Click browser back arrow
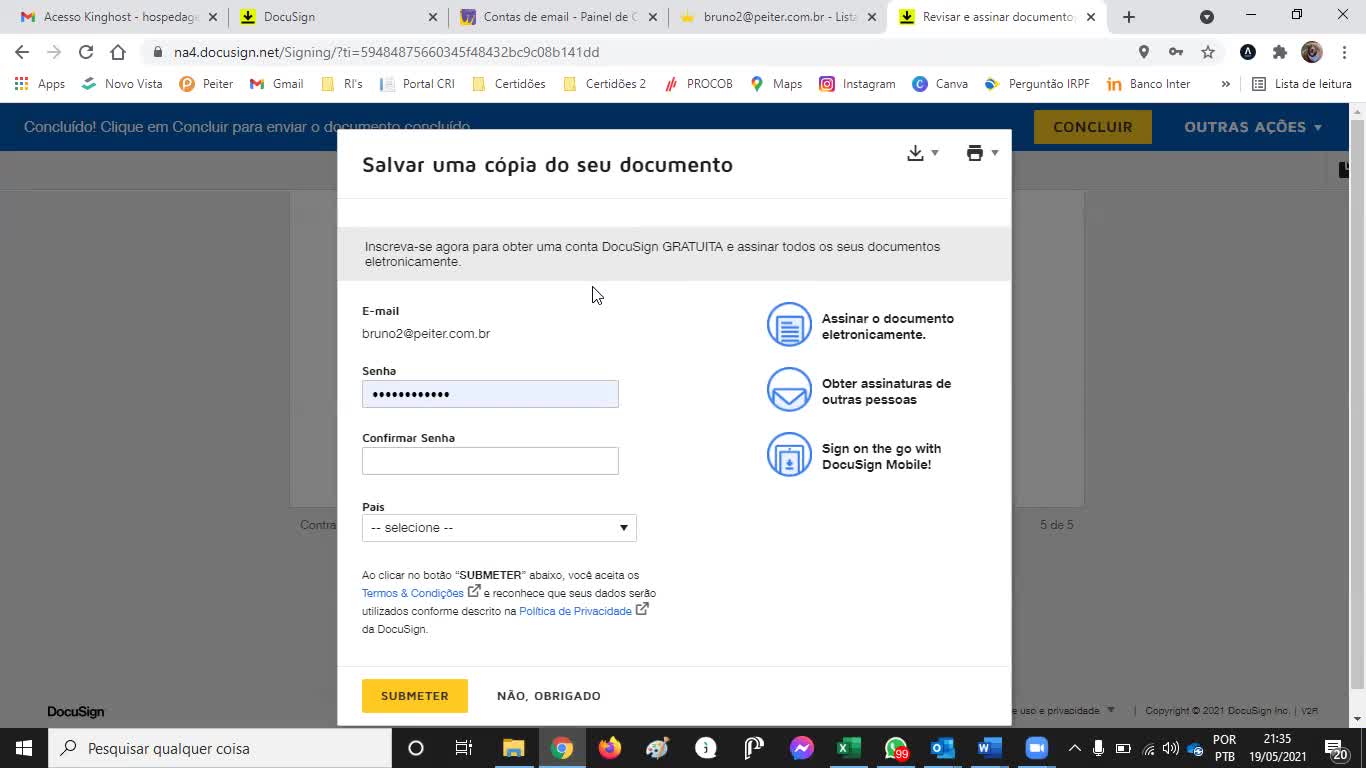 coord(22,52)
